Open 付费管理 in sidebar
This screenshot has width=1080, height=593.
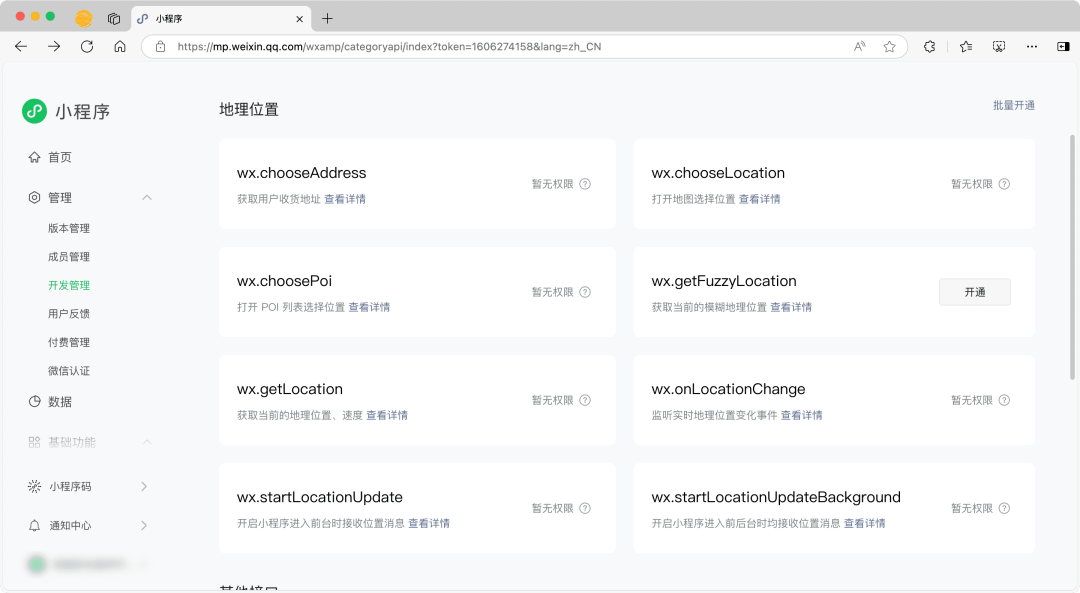(69, 342)
